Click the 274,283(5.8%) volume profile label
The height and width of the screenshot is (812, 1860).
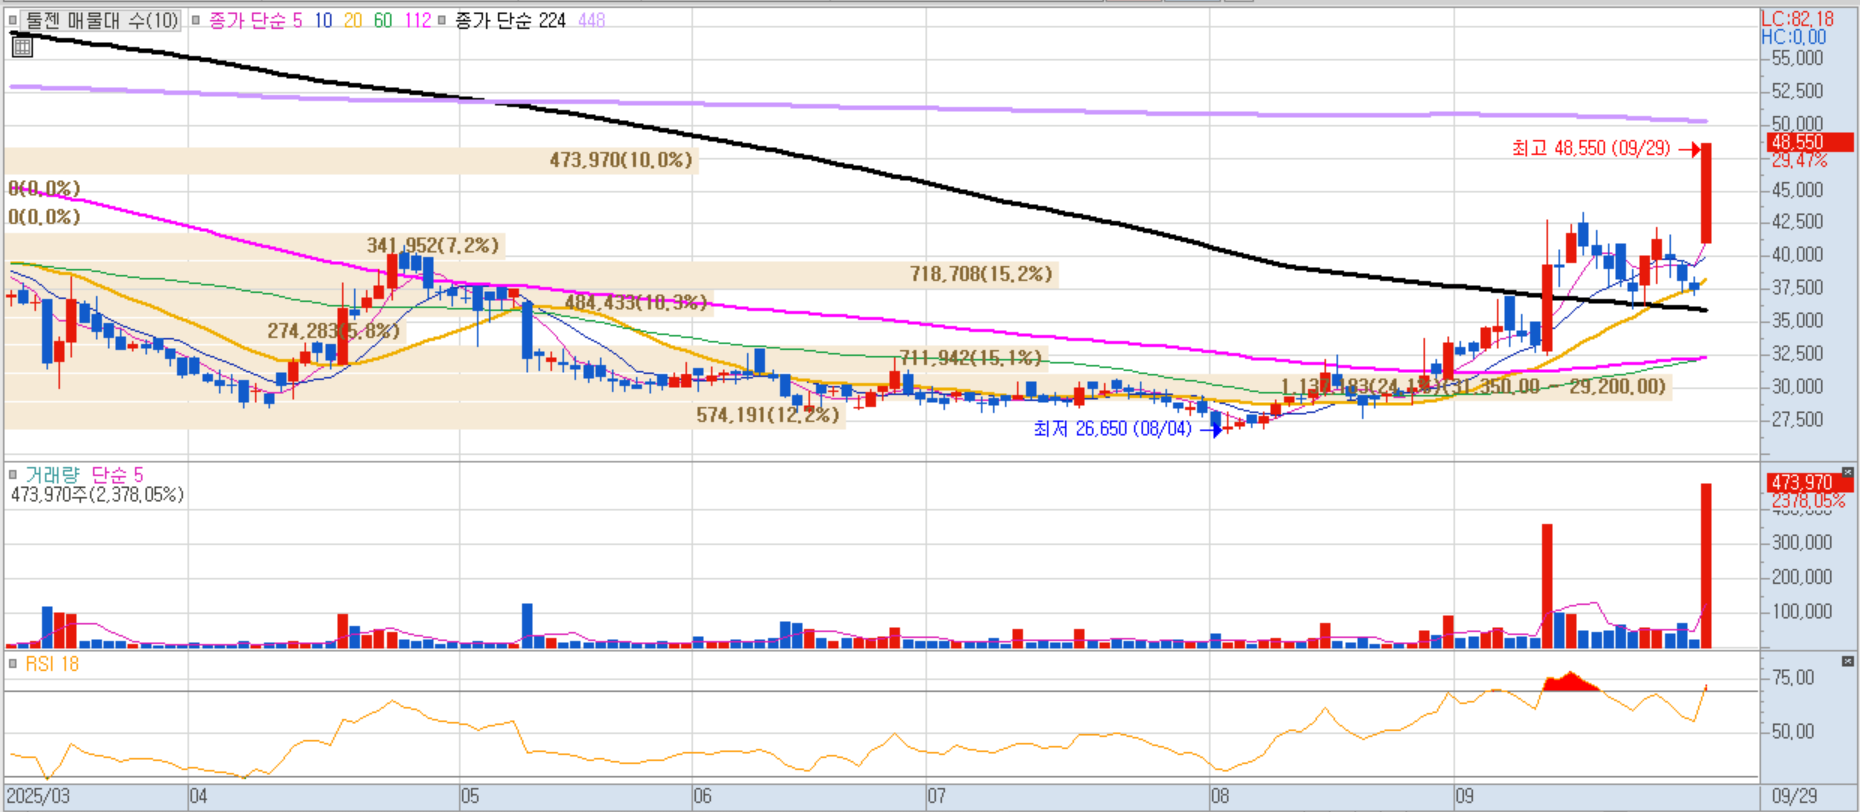(x=333, y=331)
